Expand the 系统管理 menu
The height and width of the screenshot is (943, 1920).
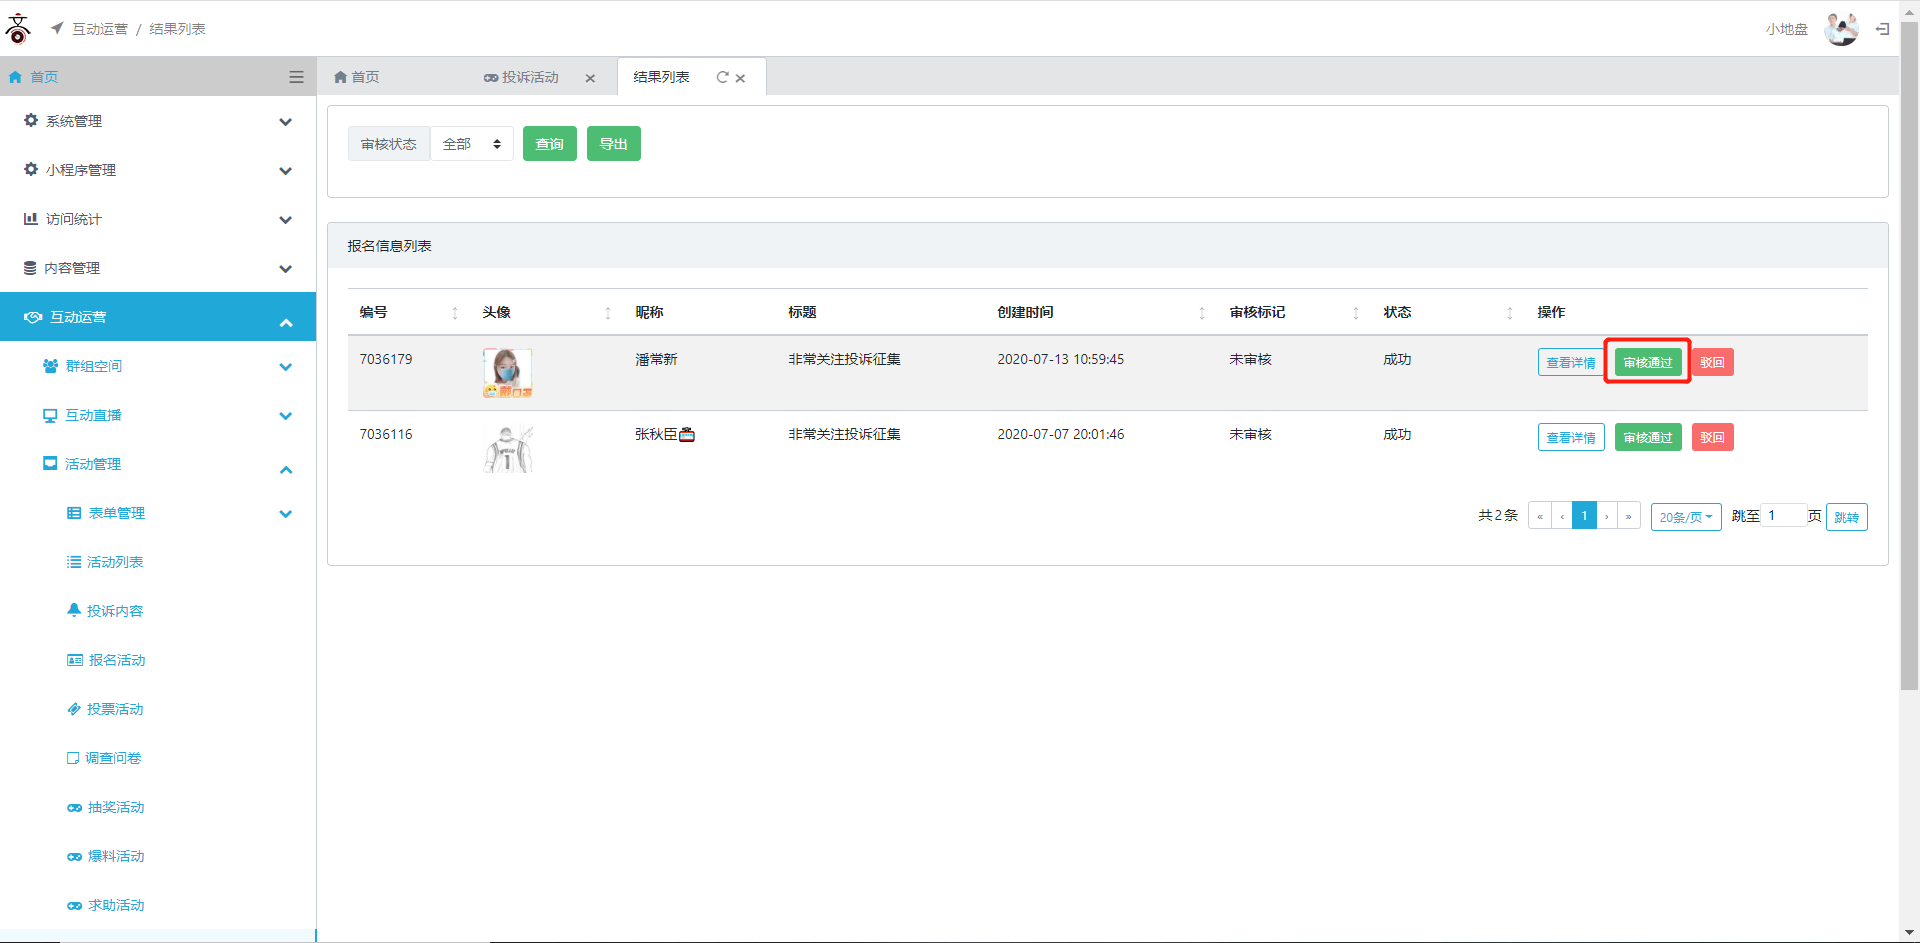(x=158, y=121)
